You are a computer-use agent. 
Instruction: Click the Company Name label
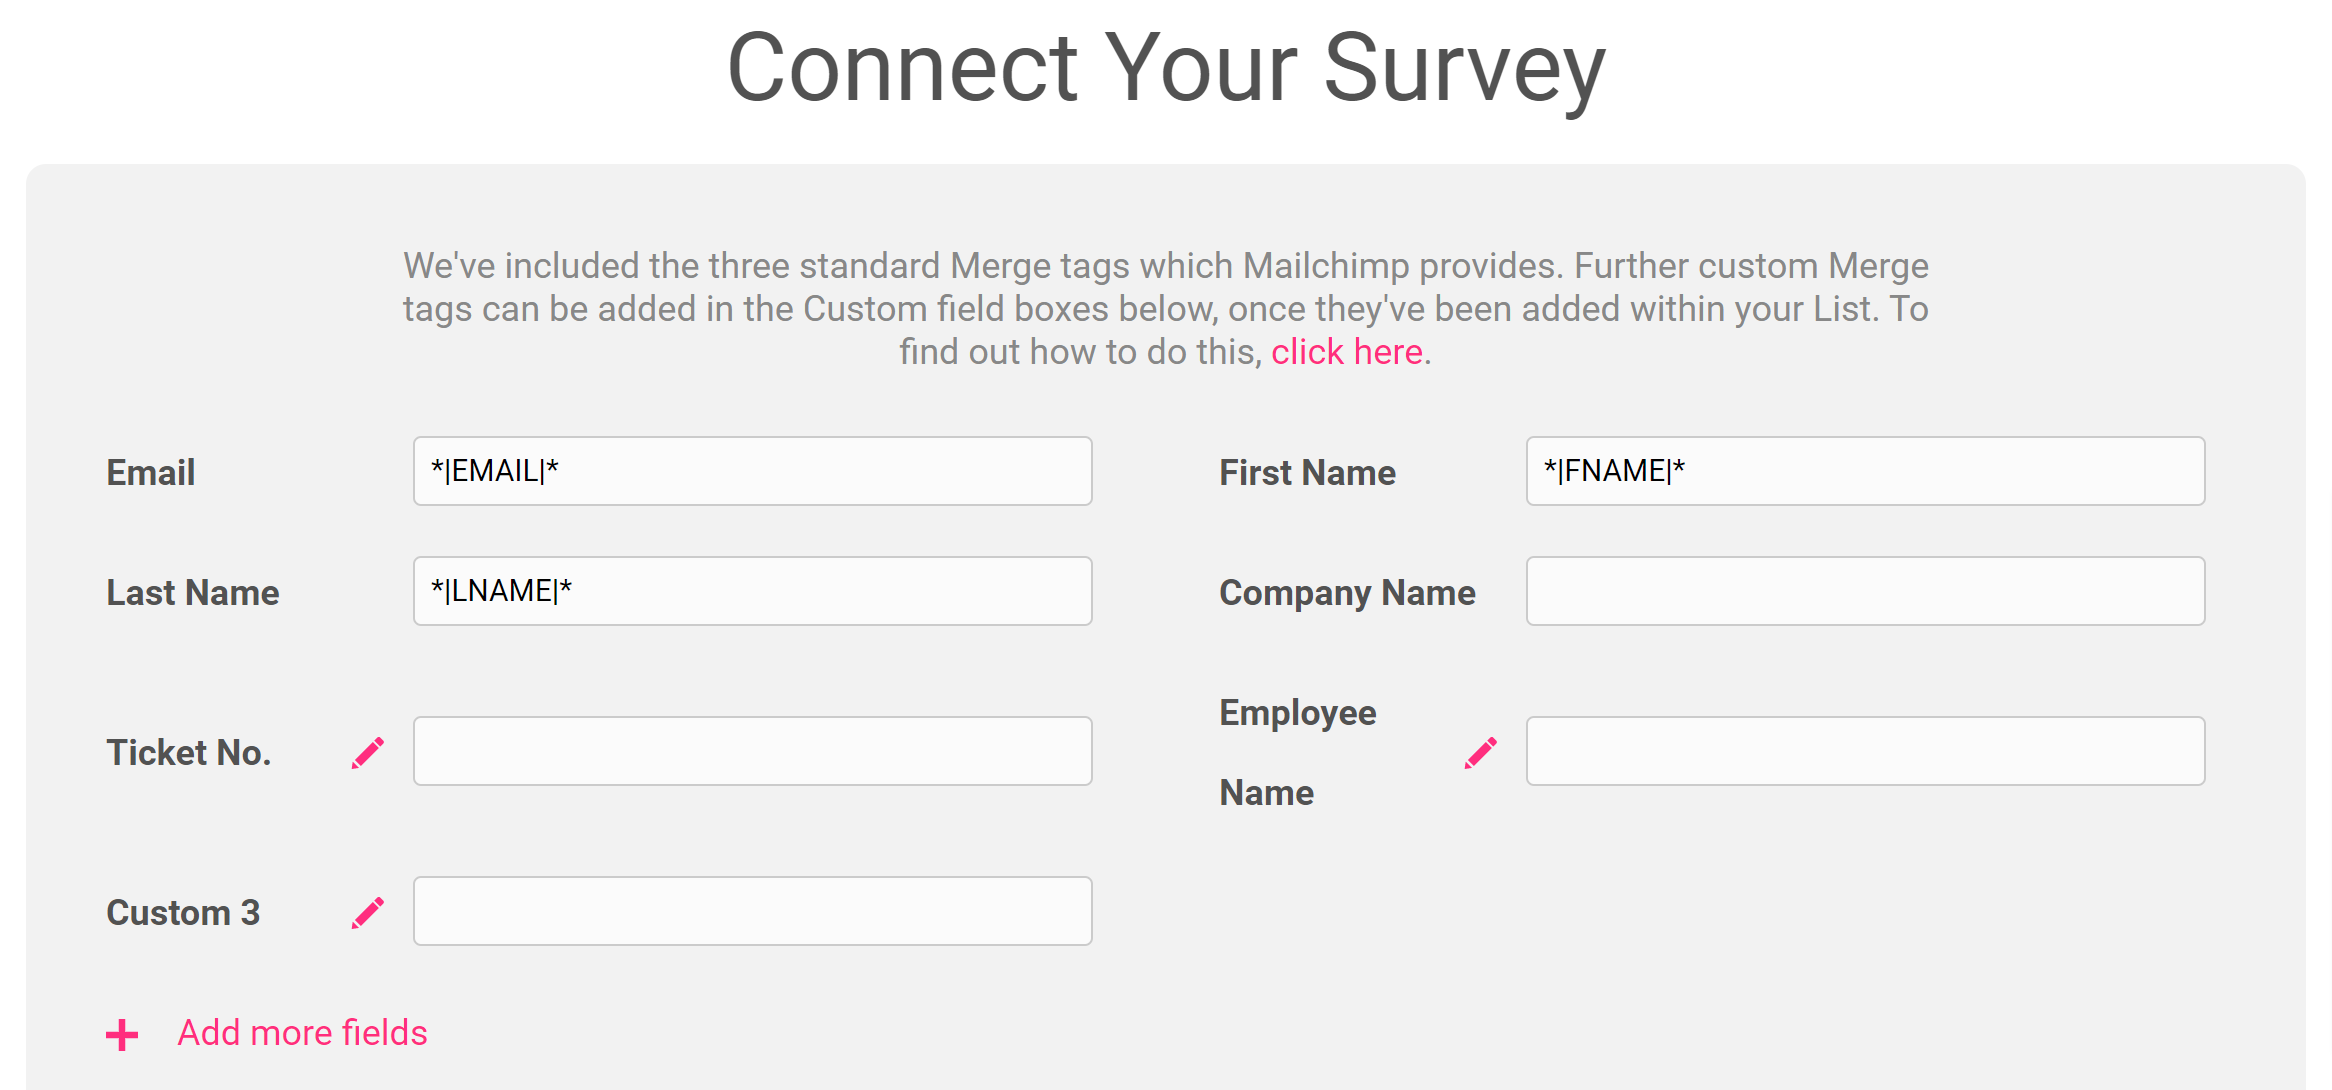pos(1347,593)
